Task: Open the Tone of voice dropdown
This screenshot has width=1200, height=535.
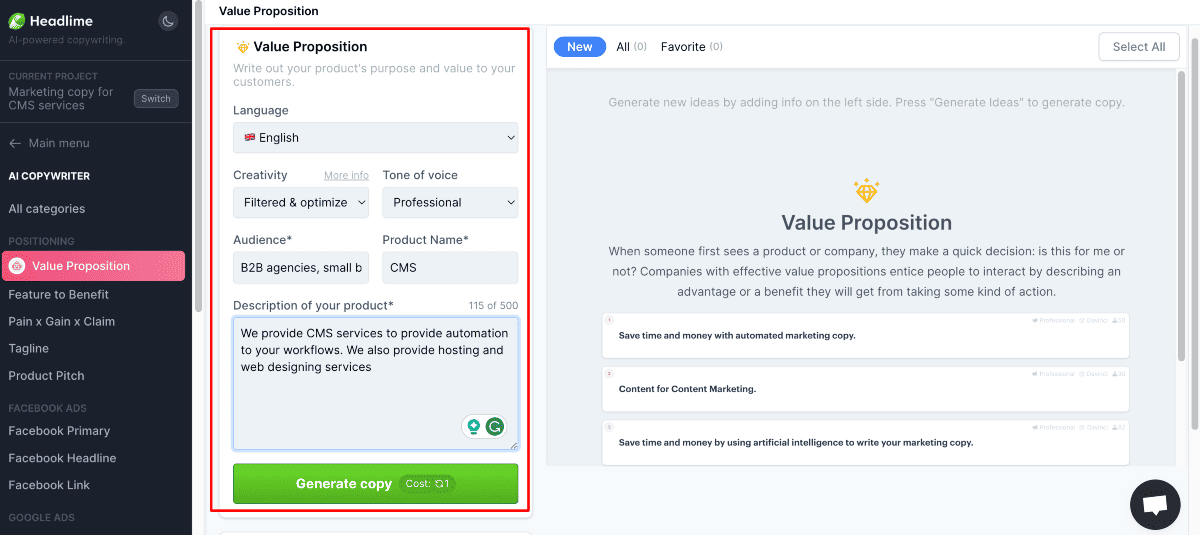Action: click(450, 202)
